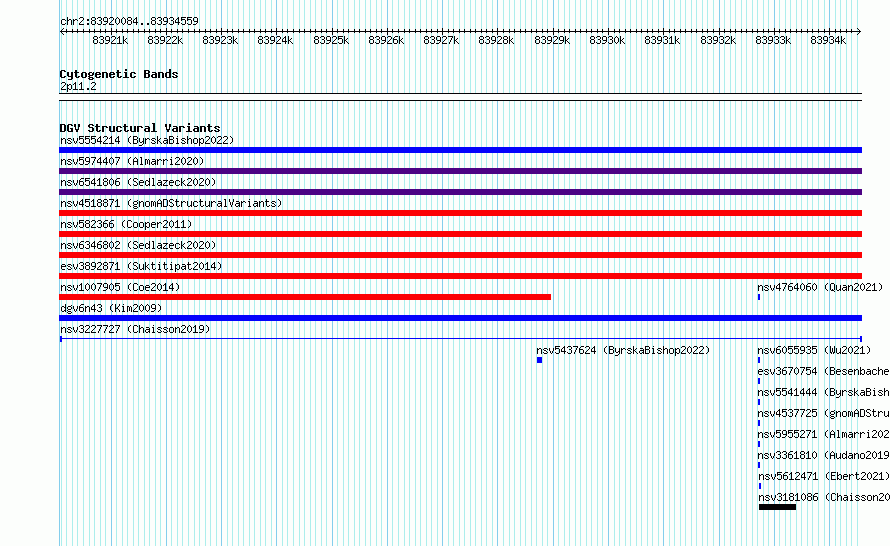Open the esv3892871 (Suktitipat2014) label
Screen dimensions: 890x546
click(141, 266)
